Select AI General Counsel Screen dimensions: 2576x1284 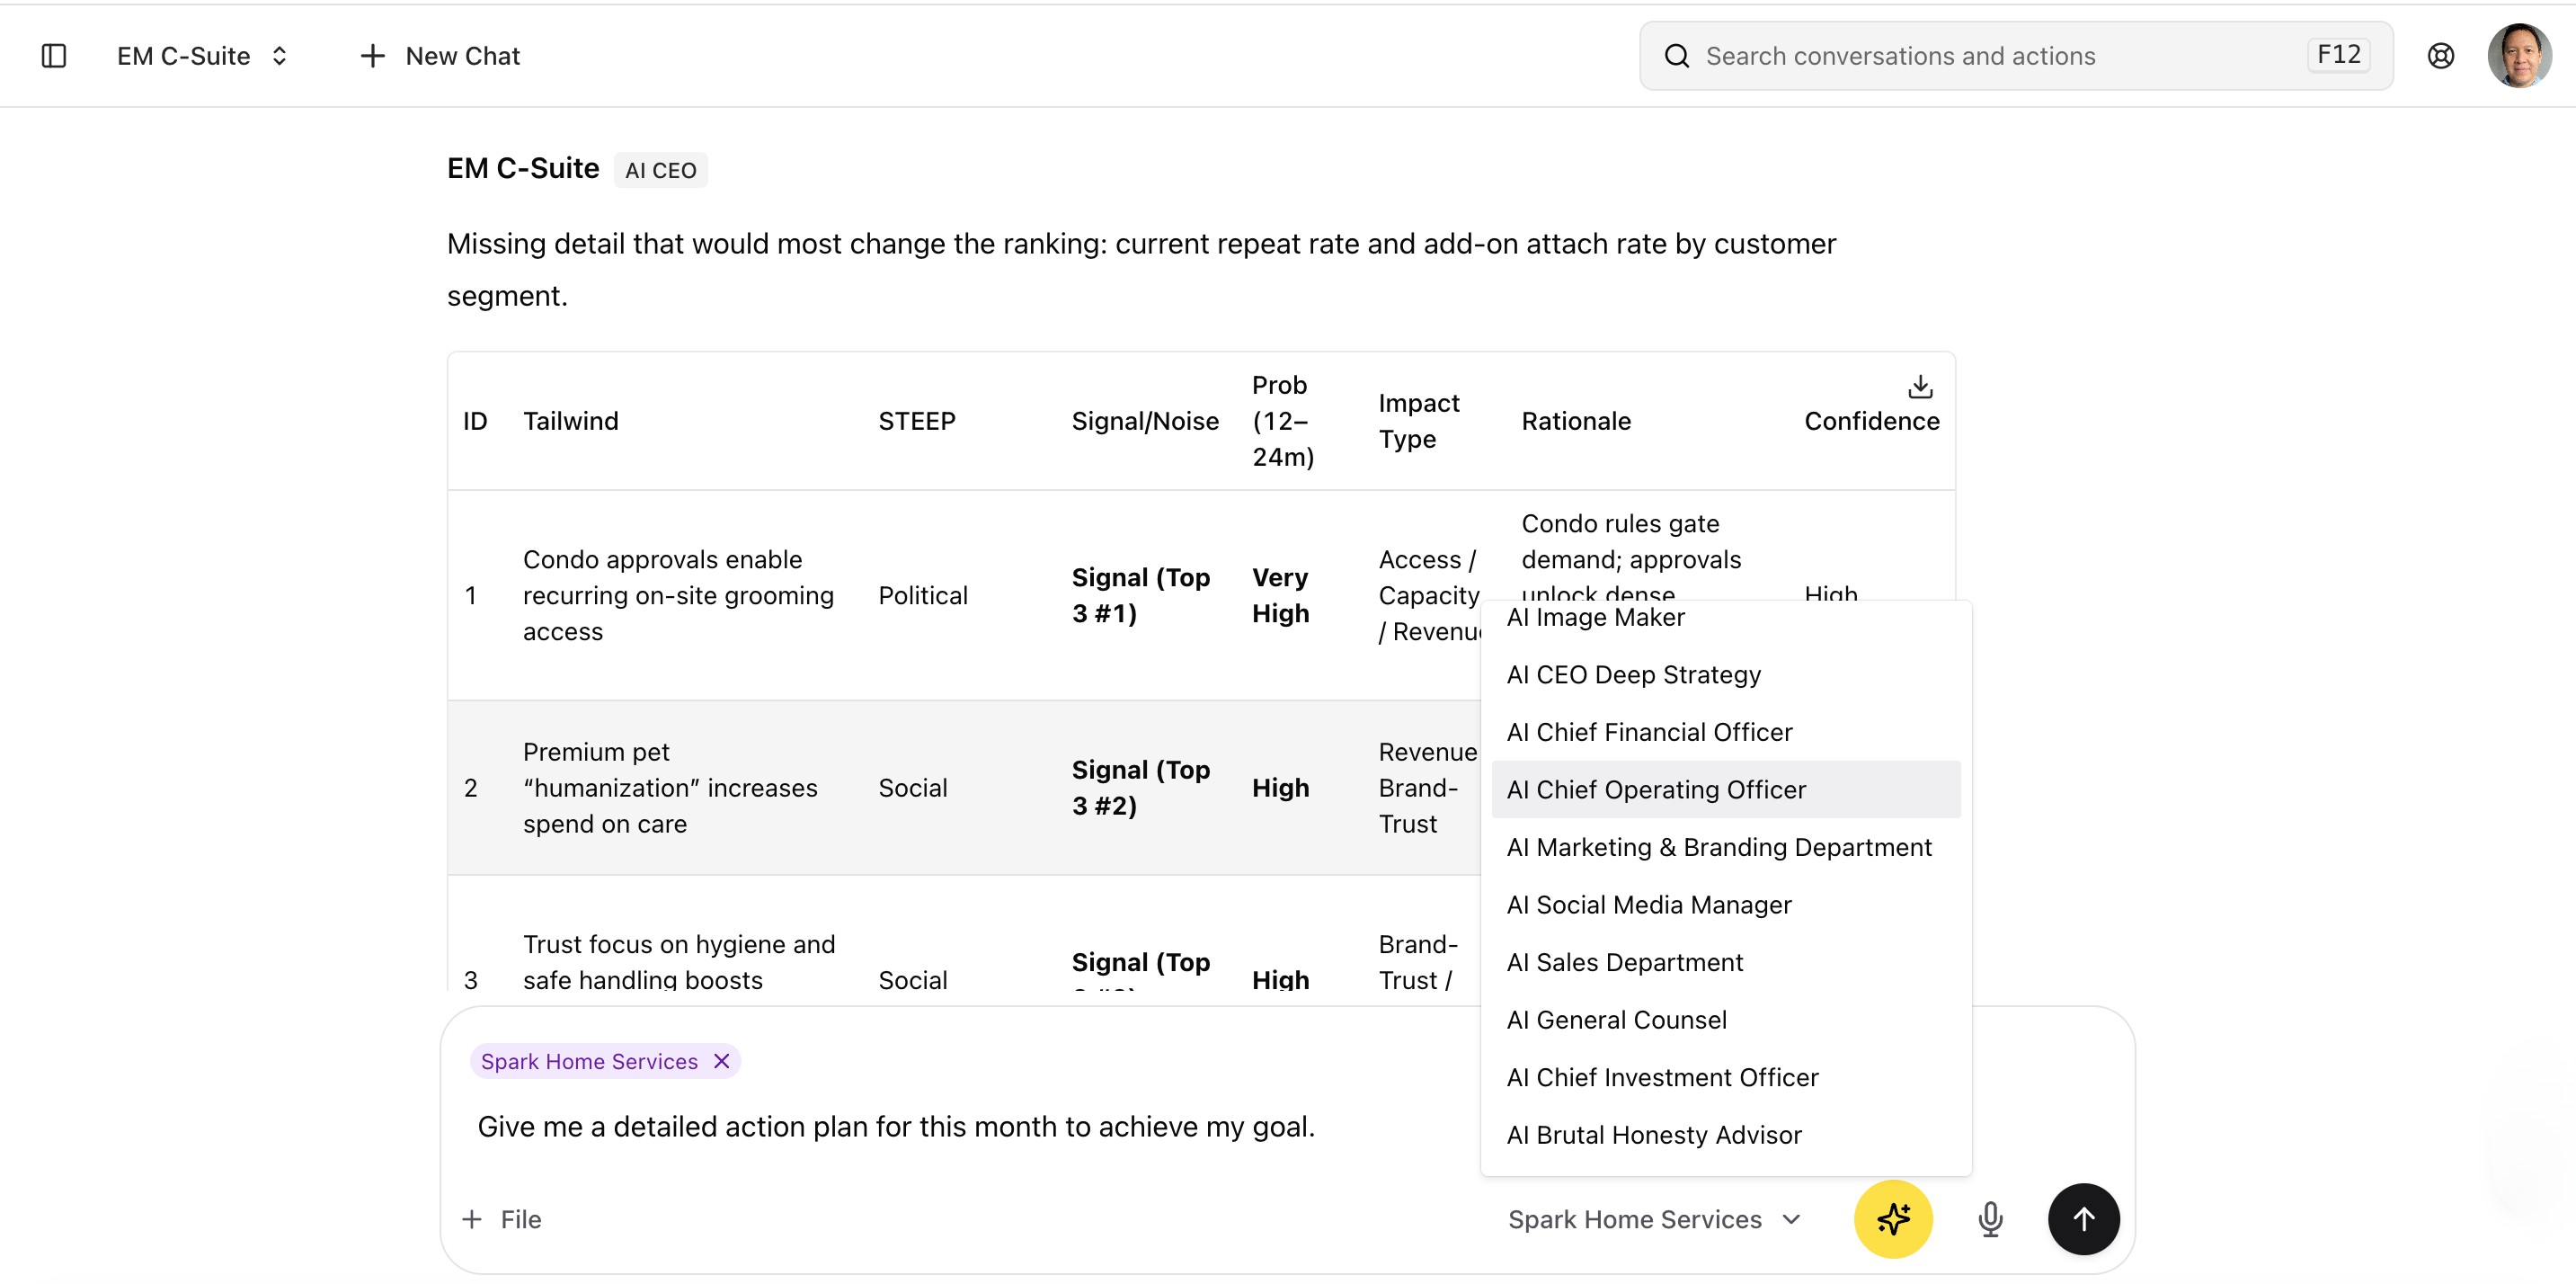click(1725, 1020)
